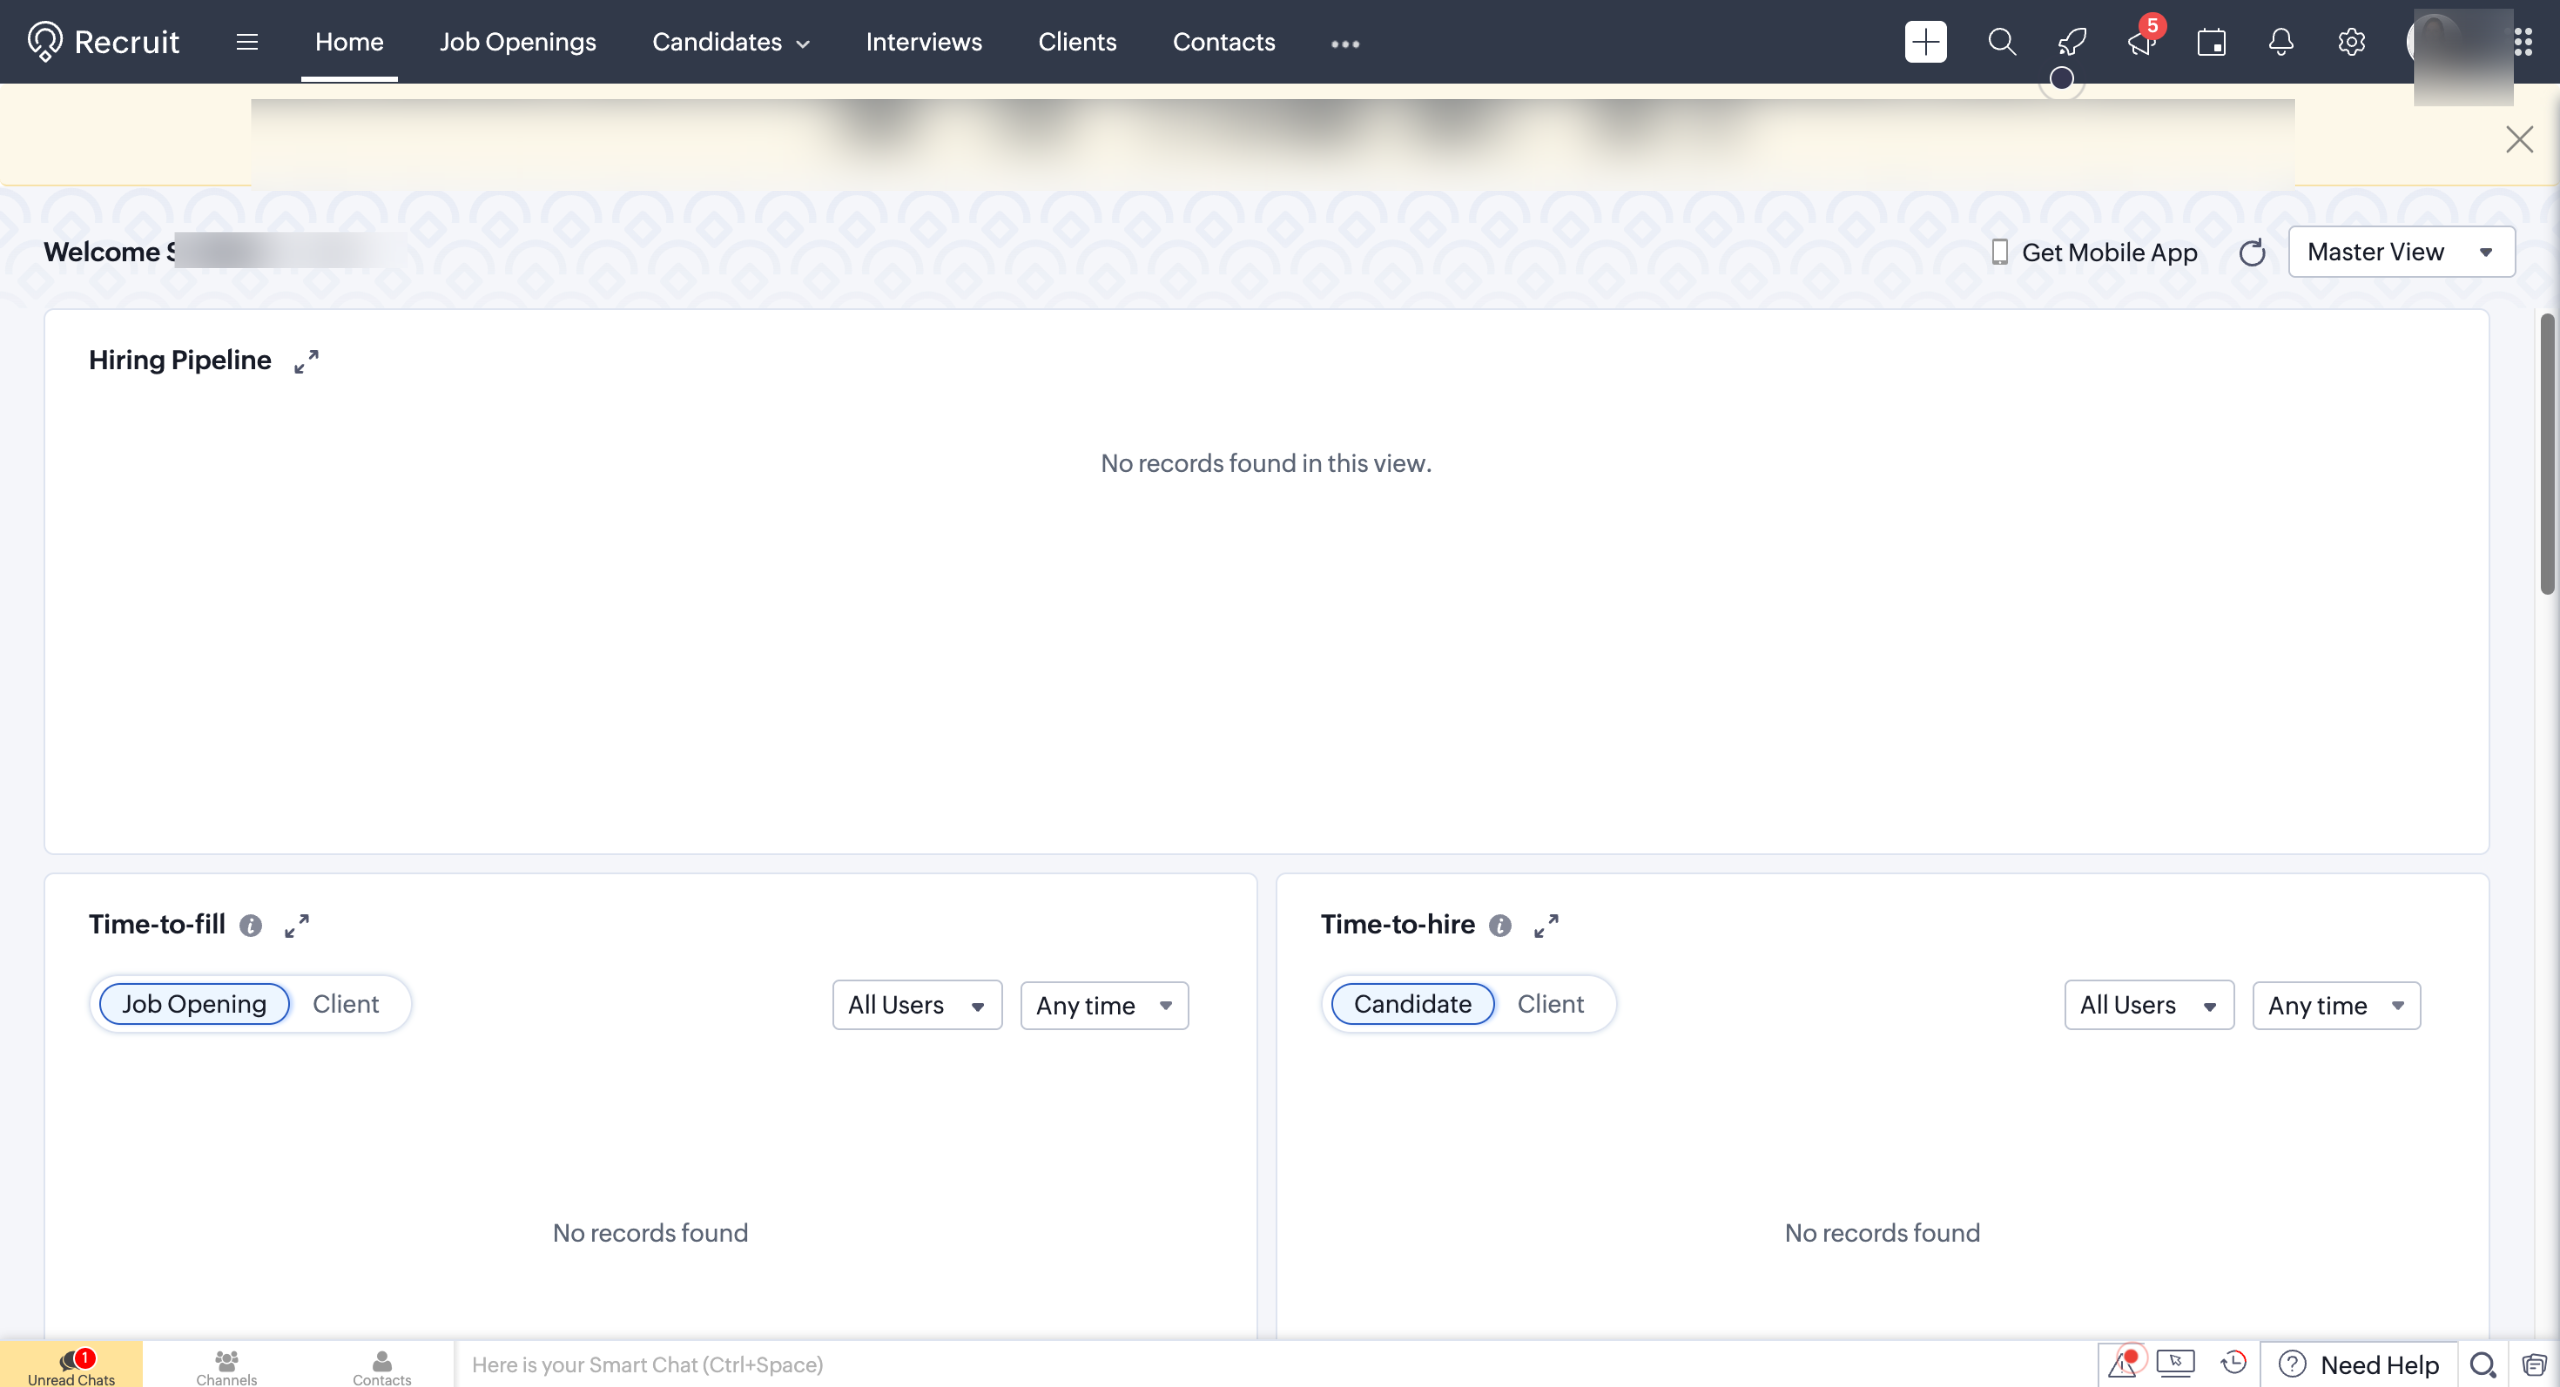This screenshot has height=1387, width=2560.
Task: Select Client toggle in Time-to-fill
Action: click(x=345, y=1004)
